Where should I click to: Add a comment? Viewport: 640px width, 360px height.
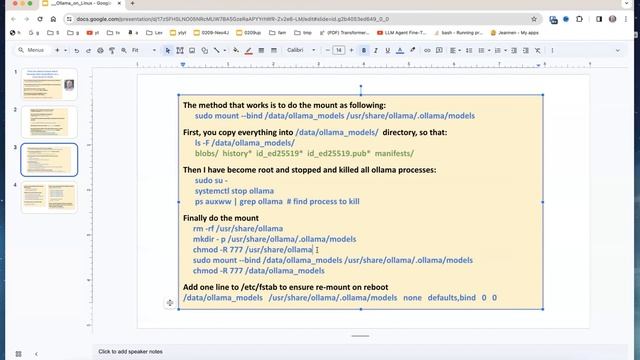[x=439, y=51]
